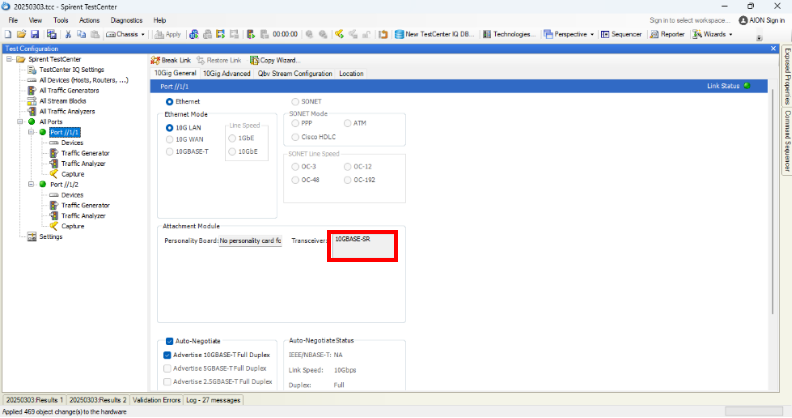The height and width of the screenshot is (418, 792).
Task: Click the Personality Board field
Action: [x=250, y=241]
